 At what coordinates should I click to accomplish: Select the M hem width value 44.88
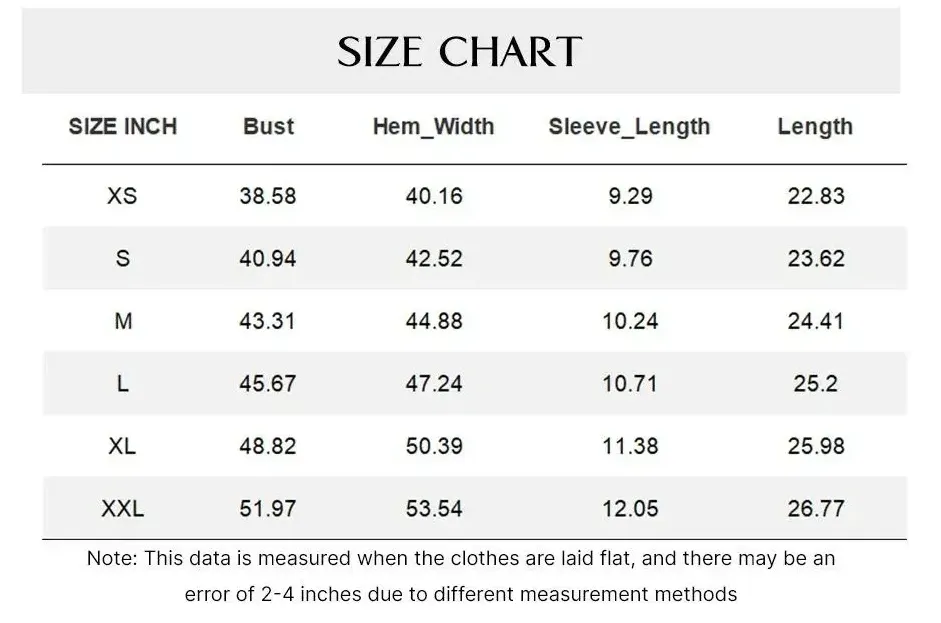coord(434,321)
